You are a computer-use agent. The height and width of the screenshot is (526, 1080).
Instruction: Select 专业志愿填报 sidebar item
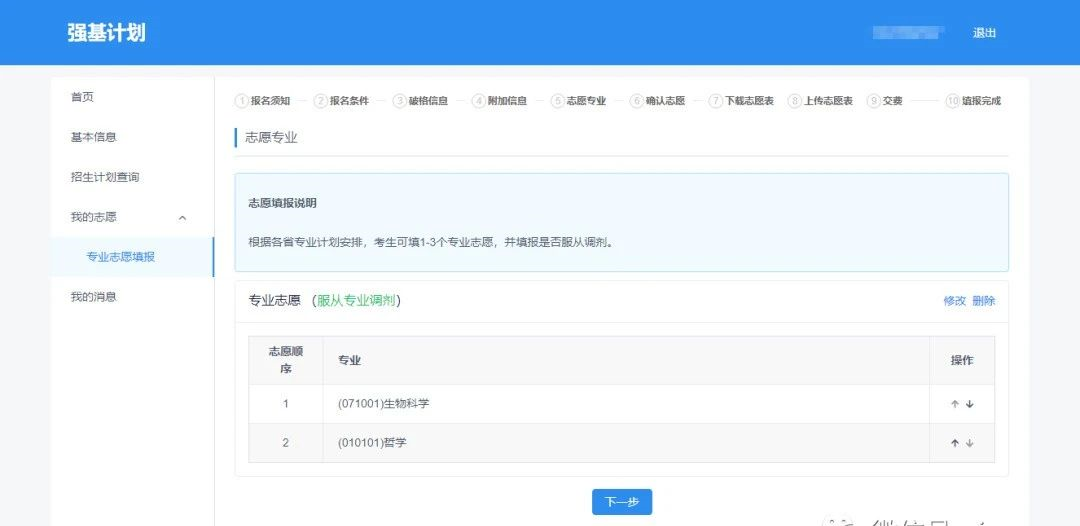[x=132, y=257]
